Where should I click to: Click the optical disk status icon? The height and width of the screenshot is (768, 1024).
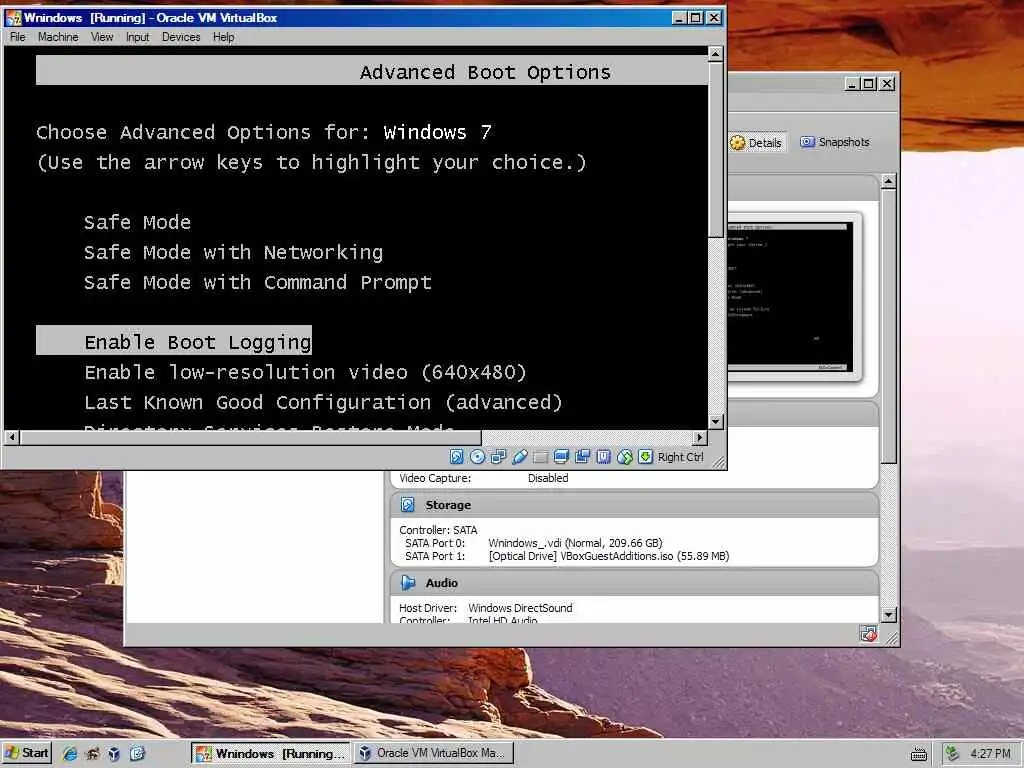(x=477, y=457)
